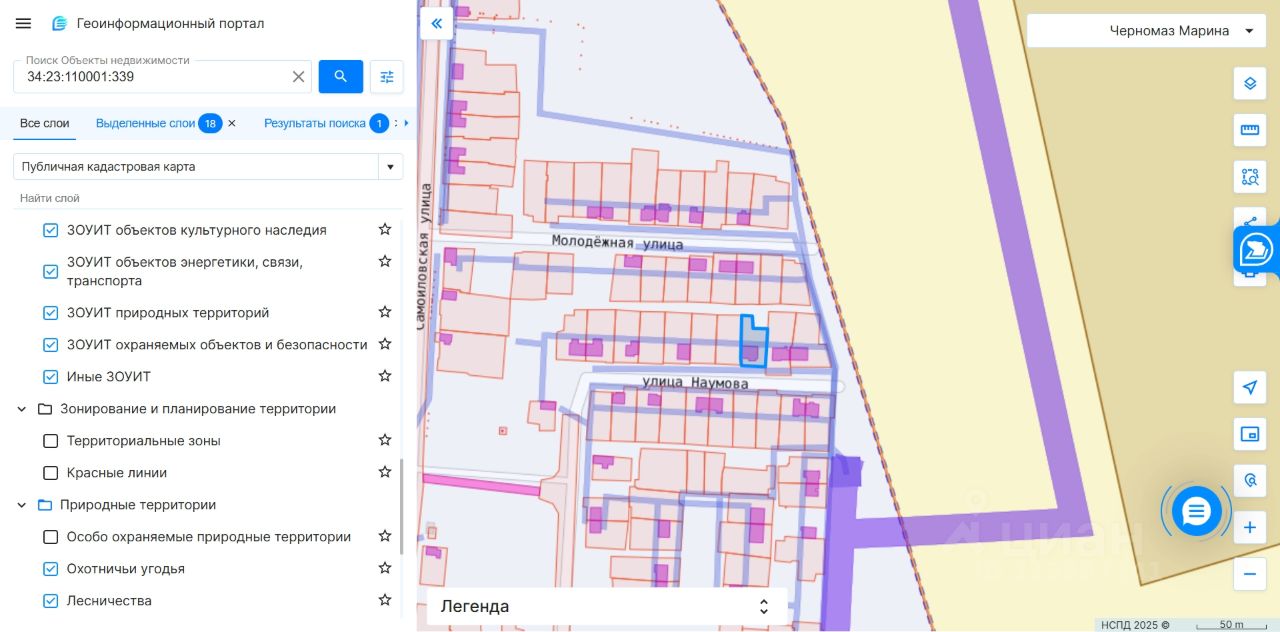Viewport: 1280px width, 632px height.
Task: Open the Результаты поиска tab
Action: coord(315,123)
